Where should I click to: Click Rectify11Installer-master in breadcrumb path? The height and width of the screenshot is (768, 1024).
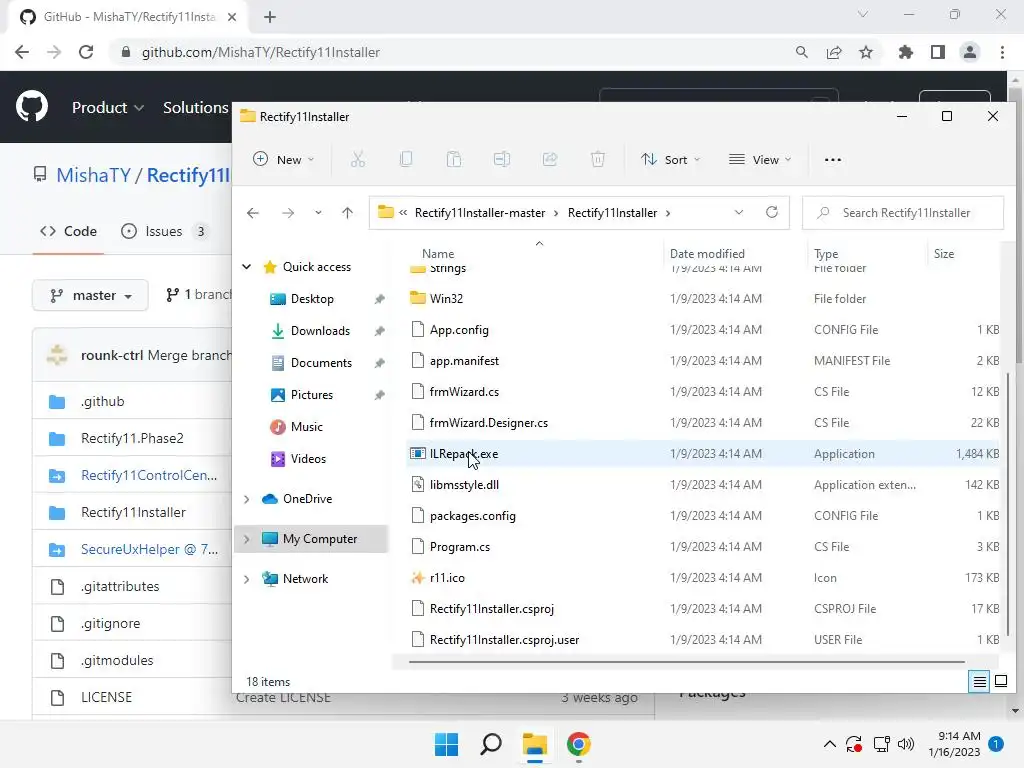pos(480,213)
